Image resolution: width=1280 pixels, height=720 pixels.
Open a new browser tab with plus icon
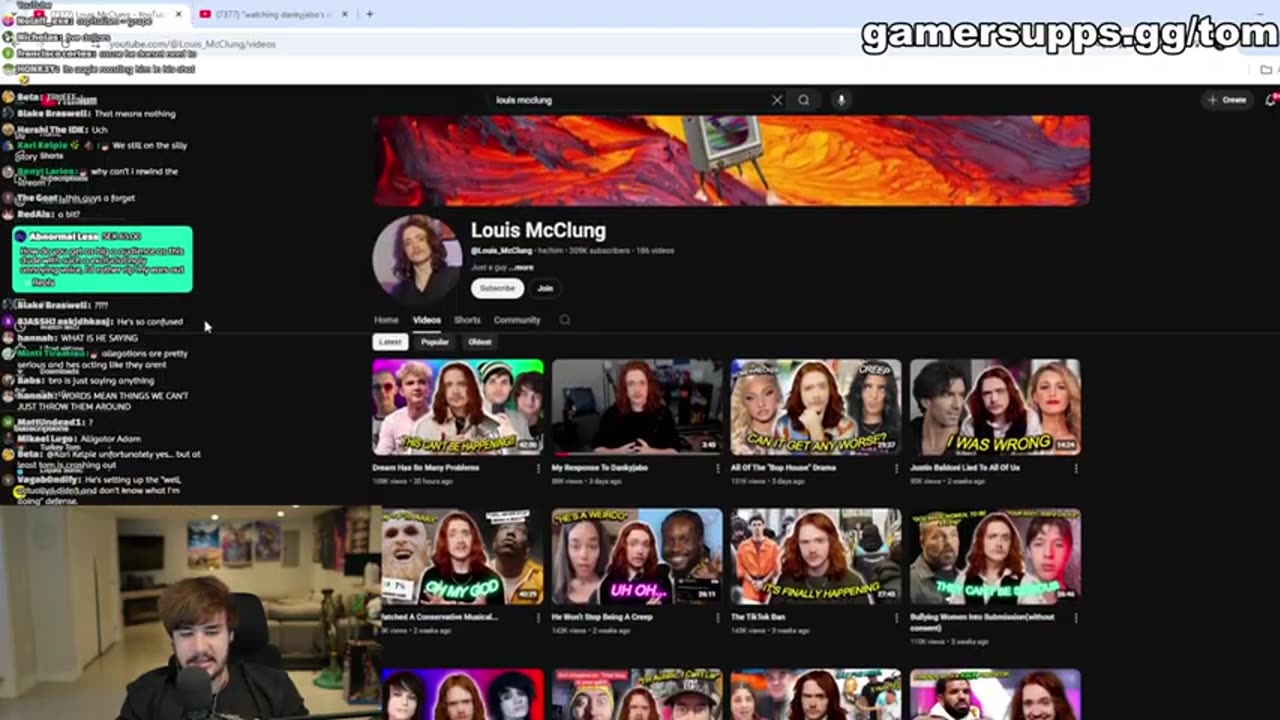click(369, 14)
